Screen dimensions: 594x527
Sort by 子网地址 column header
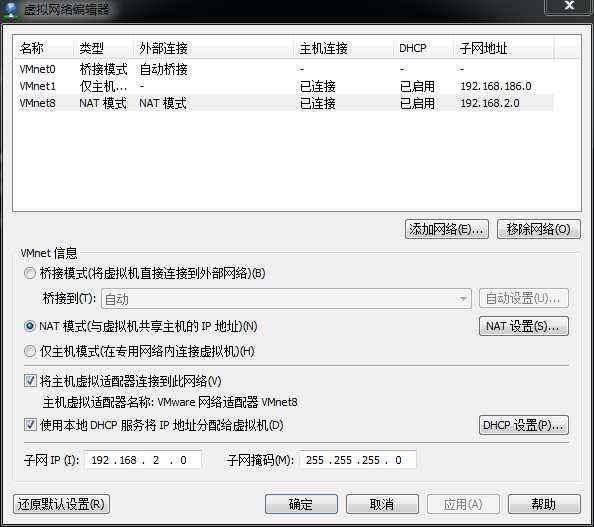coord(504,48)
